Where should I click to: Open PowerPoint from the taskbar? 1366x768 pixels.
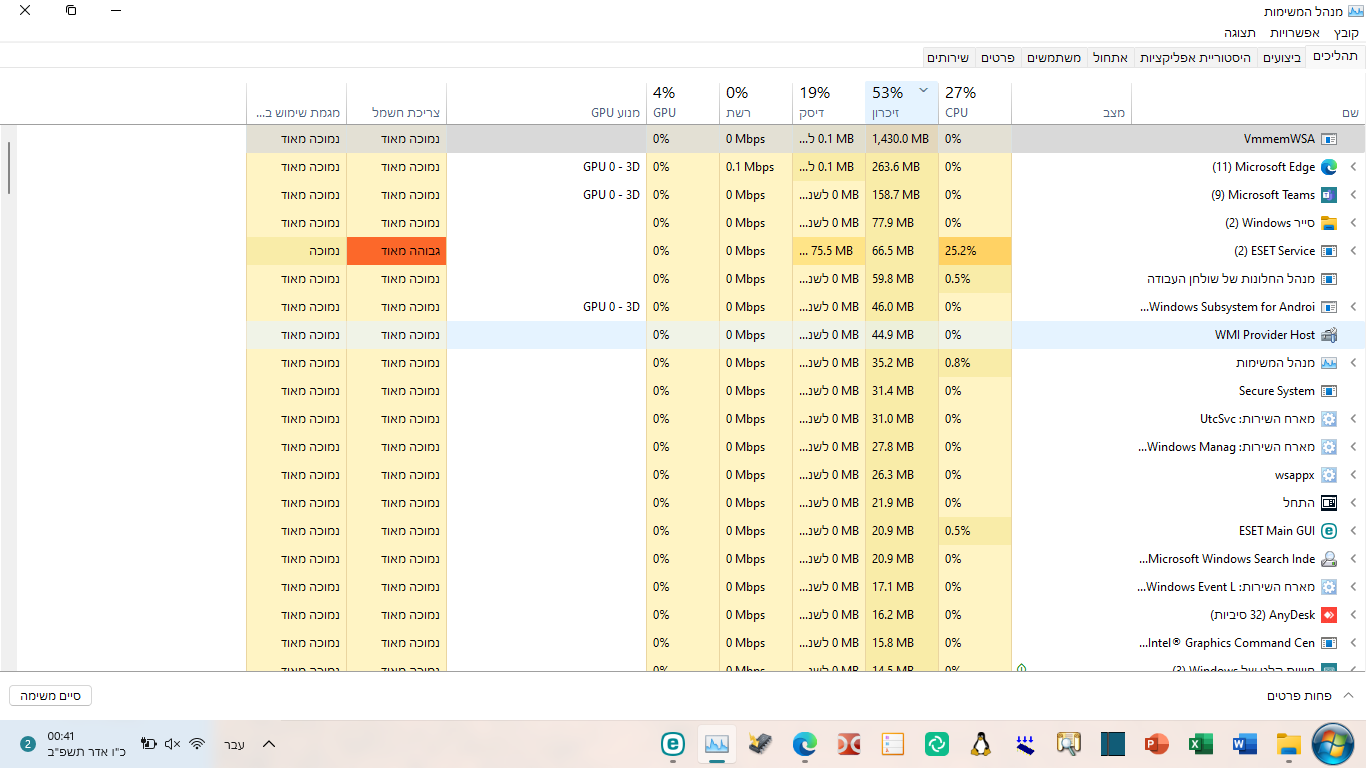pyautogui.click(x=1156, y=744)
